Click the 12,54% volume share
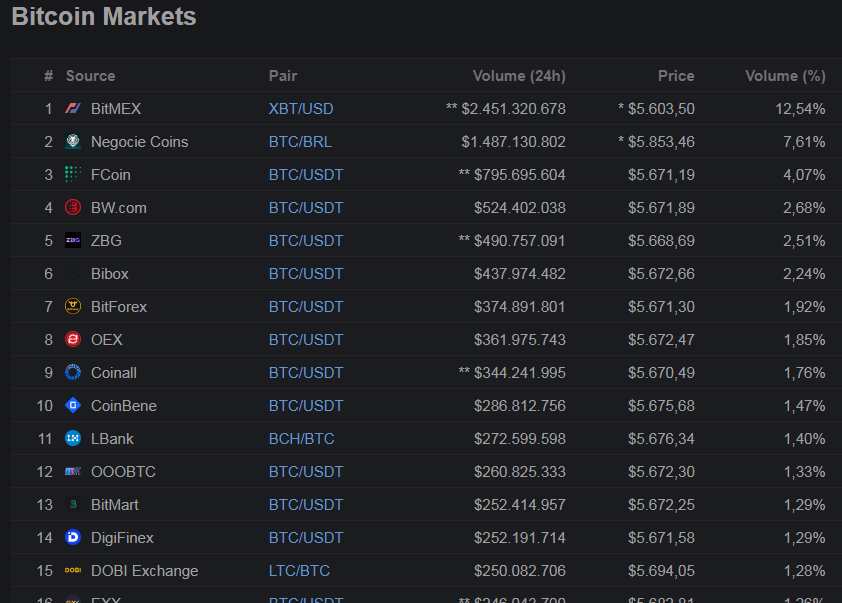Image resolution: width=842 pixels, height=603 pixels. point(800,108)
